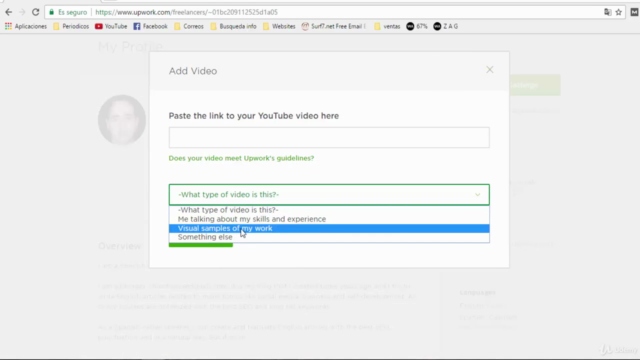Open the Periodicos bookmark folder
The height and width of the screenshot is (360, 640).
click(71, 26)
